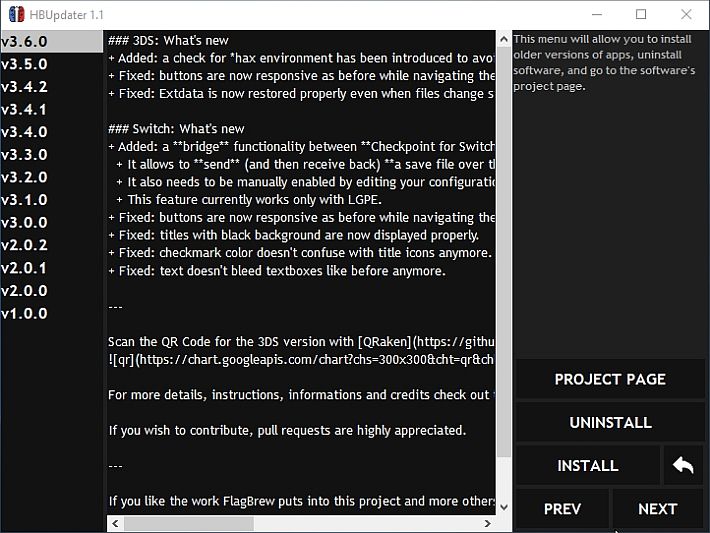
Task: Go to next page with NEXT
Action: (x=657, y=509)
